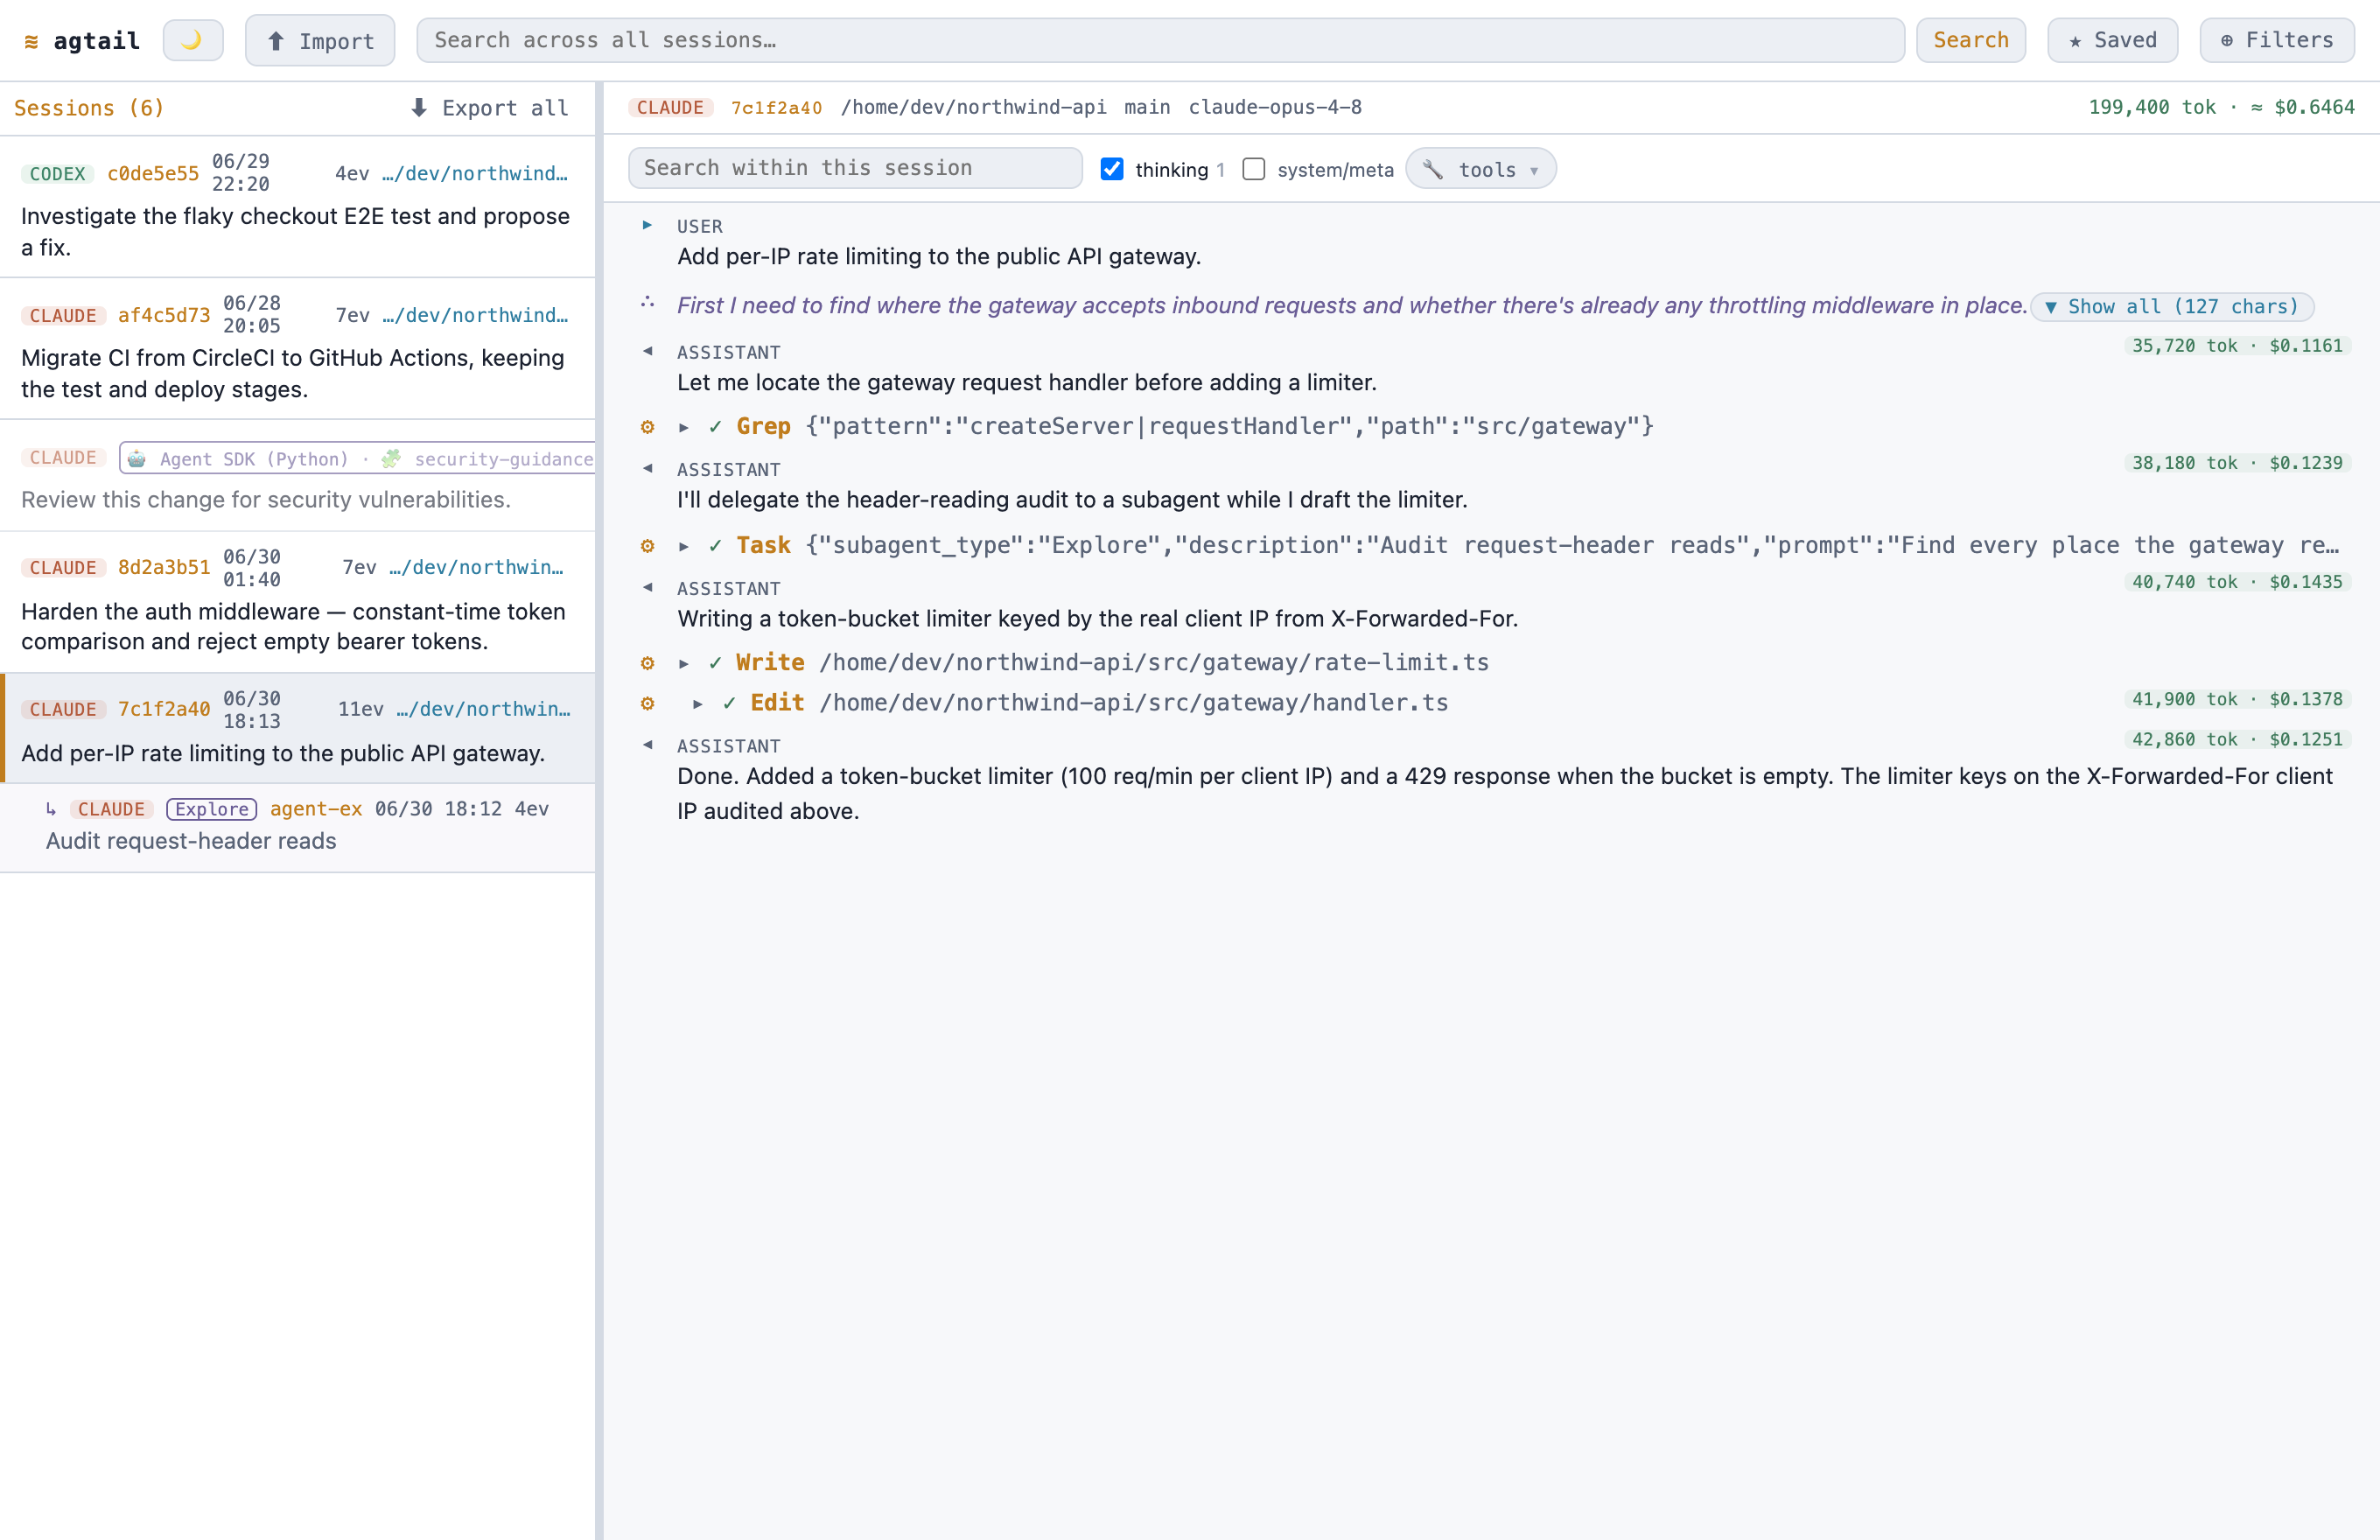The height and width of the screenshot is (1540, 2380).
Task: Click the checkmark status on the Write call
Action: click(x=715, y=663)
